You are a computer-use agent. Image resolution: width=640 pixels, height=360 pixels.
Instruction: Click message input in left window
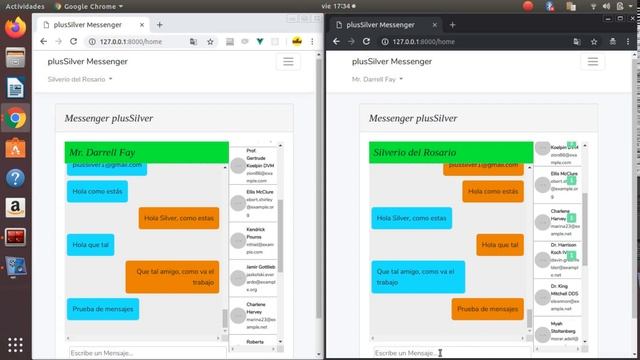pos(148,353)
